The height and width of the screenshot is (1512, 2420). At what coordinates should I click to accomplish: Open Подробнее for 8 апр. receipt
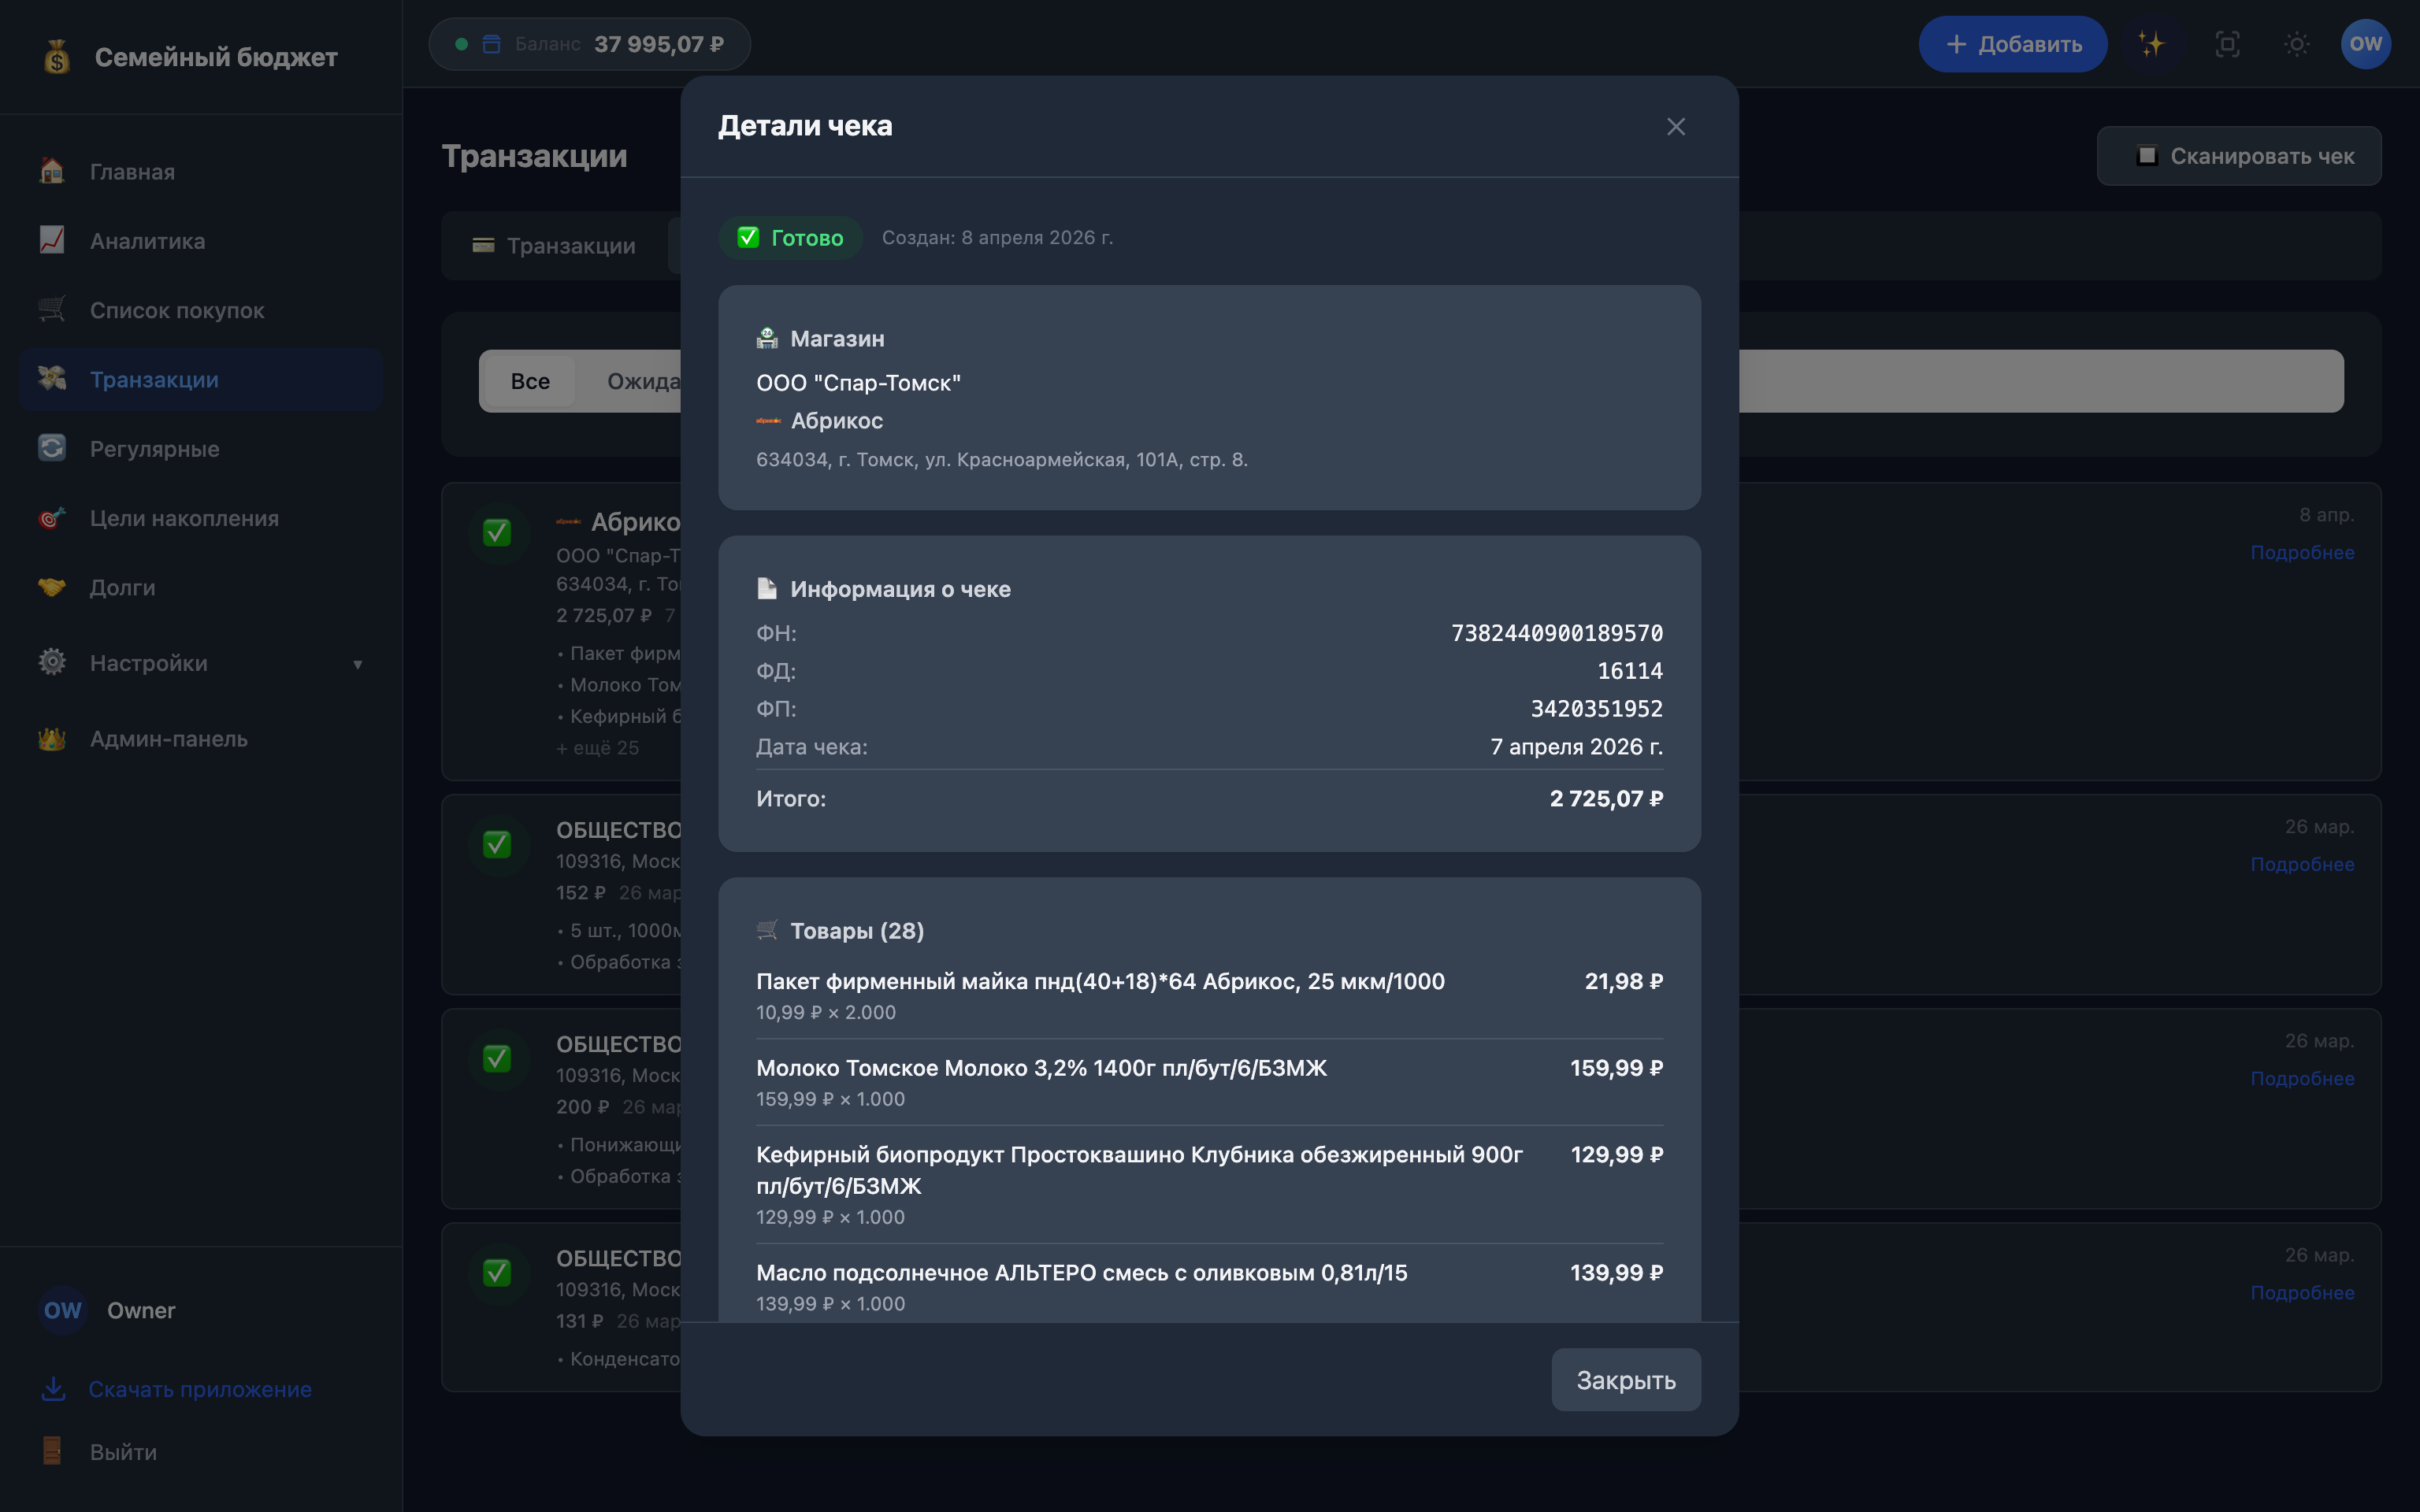coord(2302,552)
